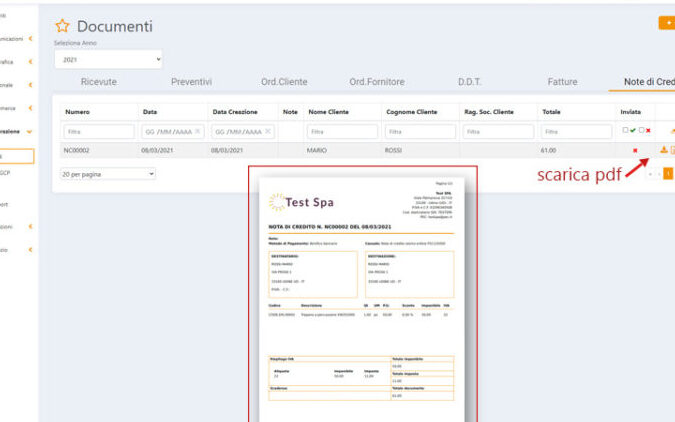Viewport: 675px width, 422px height.
Task: Sort by the Totale column header
Action: coord(552,111)
